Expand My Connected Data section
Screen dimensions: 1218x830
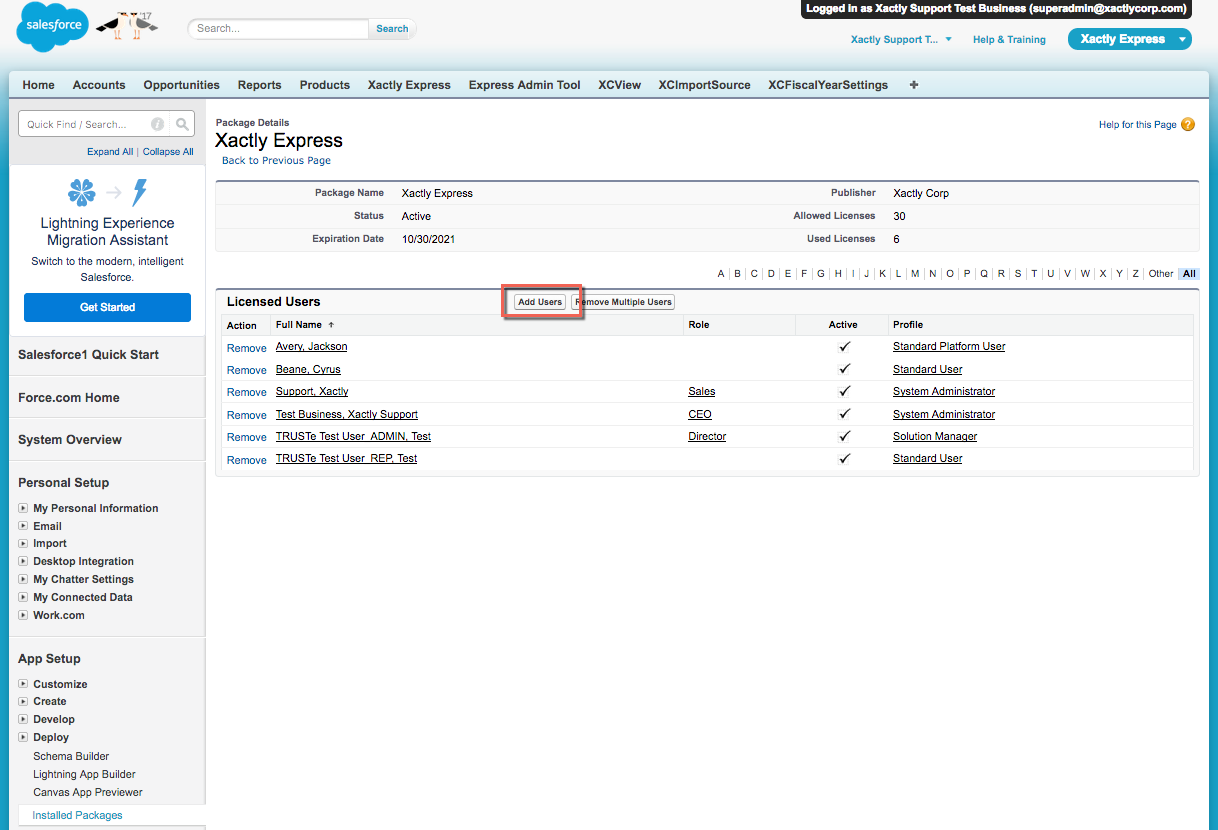[x=23, y=597]
